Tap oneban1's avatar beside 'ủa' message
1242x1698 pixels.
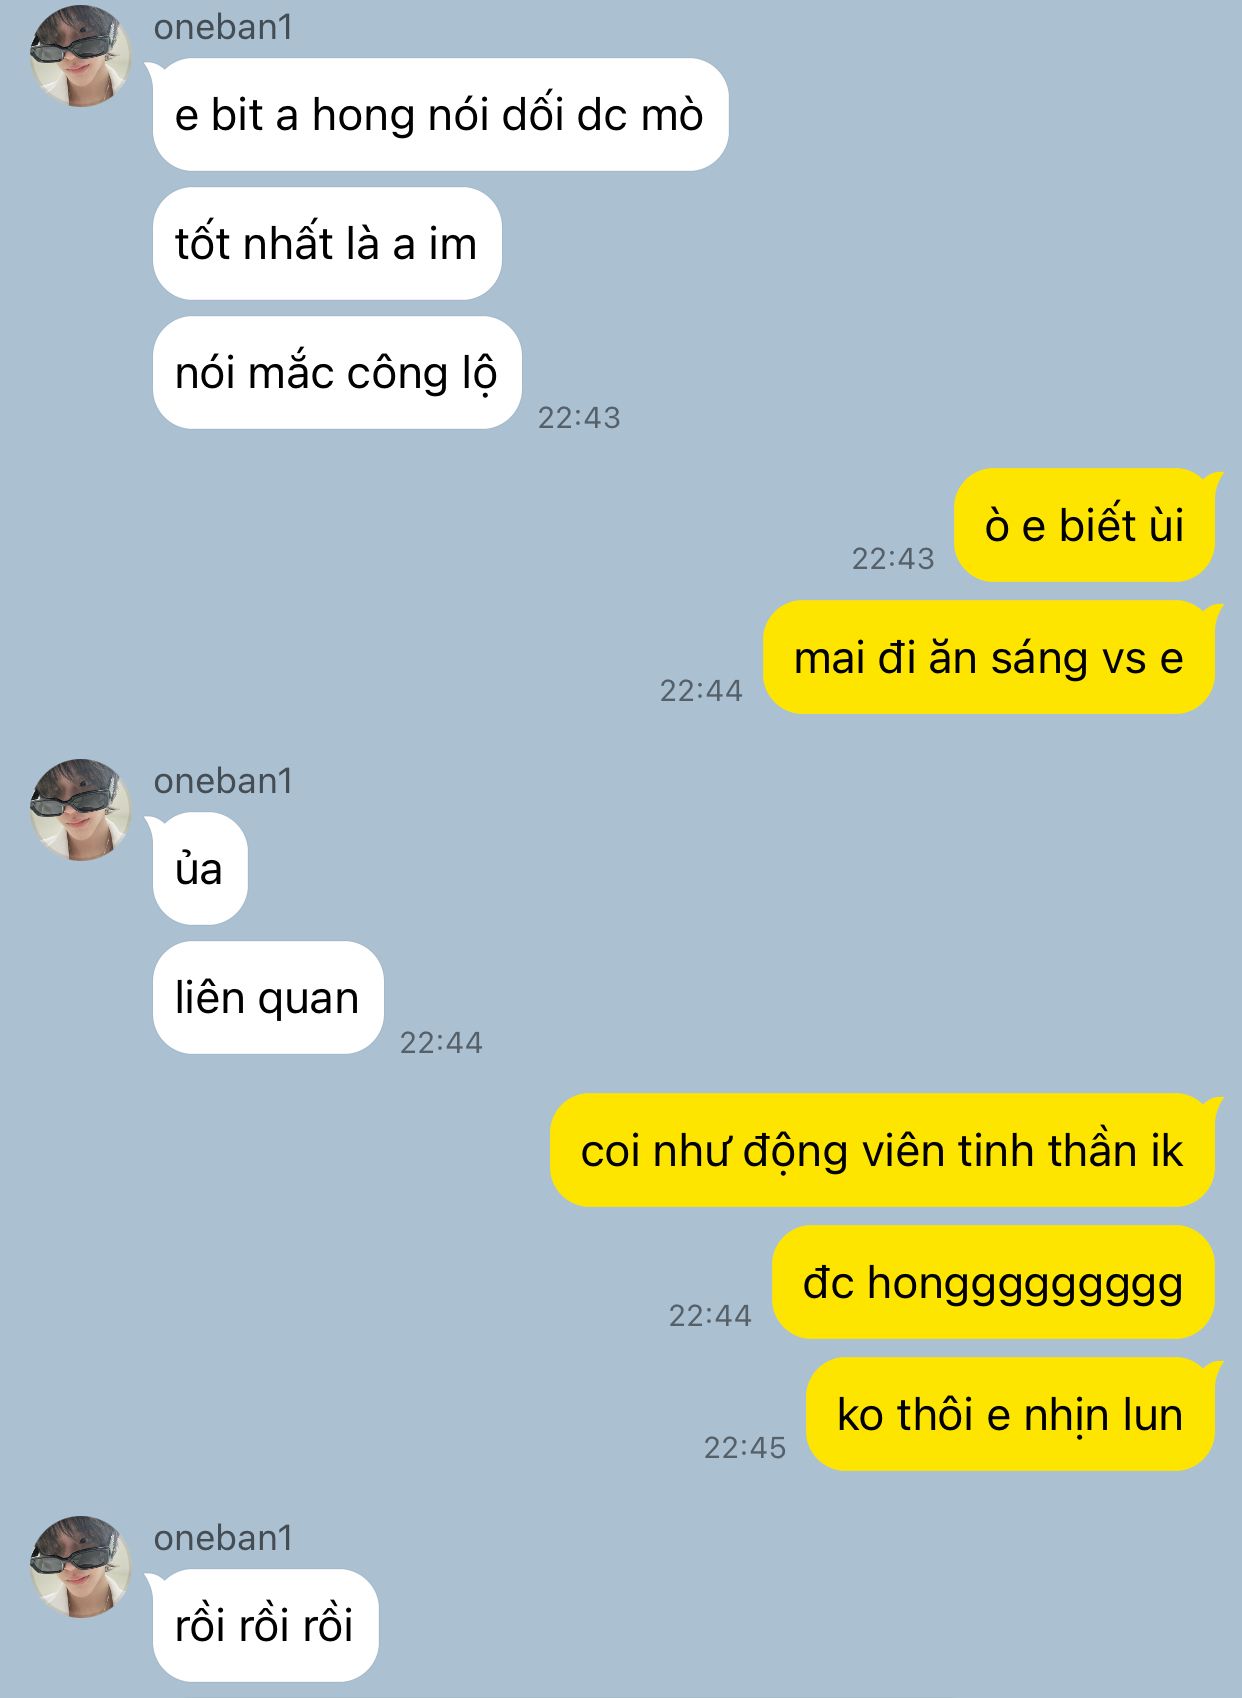[x=80, y=809]
